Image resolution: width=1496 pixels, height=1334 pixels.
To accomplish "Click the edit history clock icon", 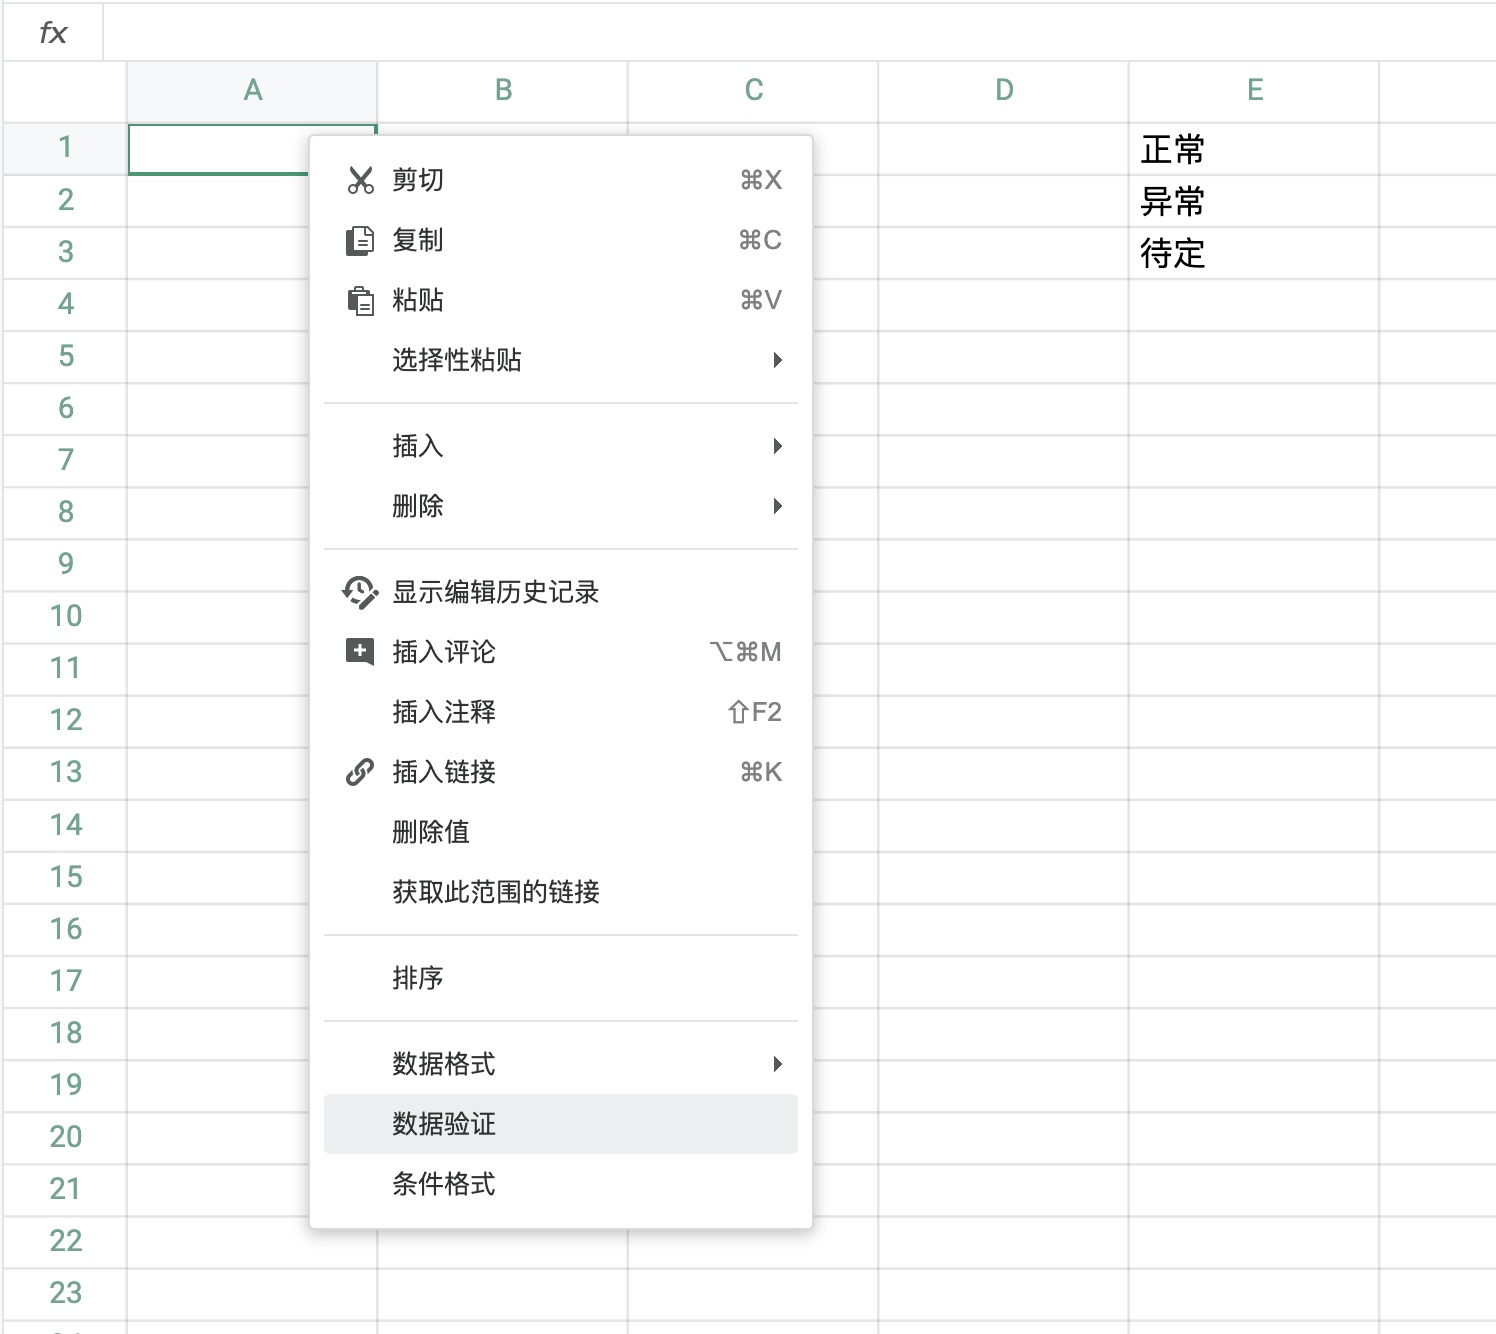I will pos(360,592).
